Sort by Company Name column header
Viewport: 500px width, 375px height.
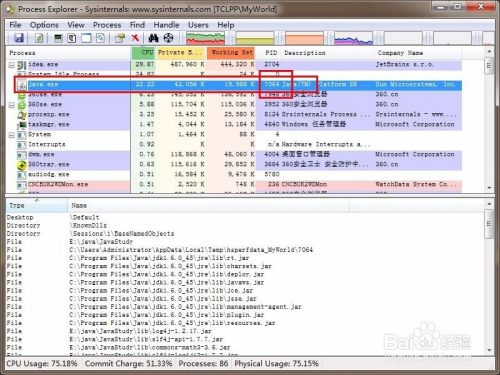pyautogui.click(x=418, y=53)
